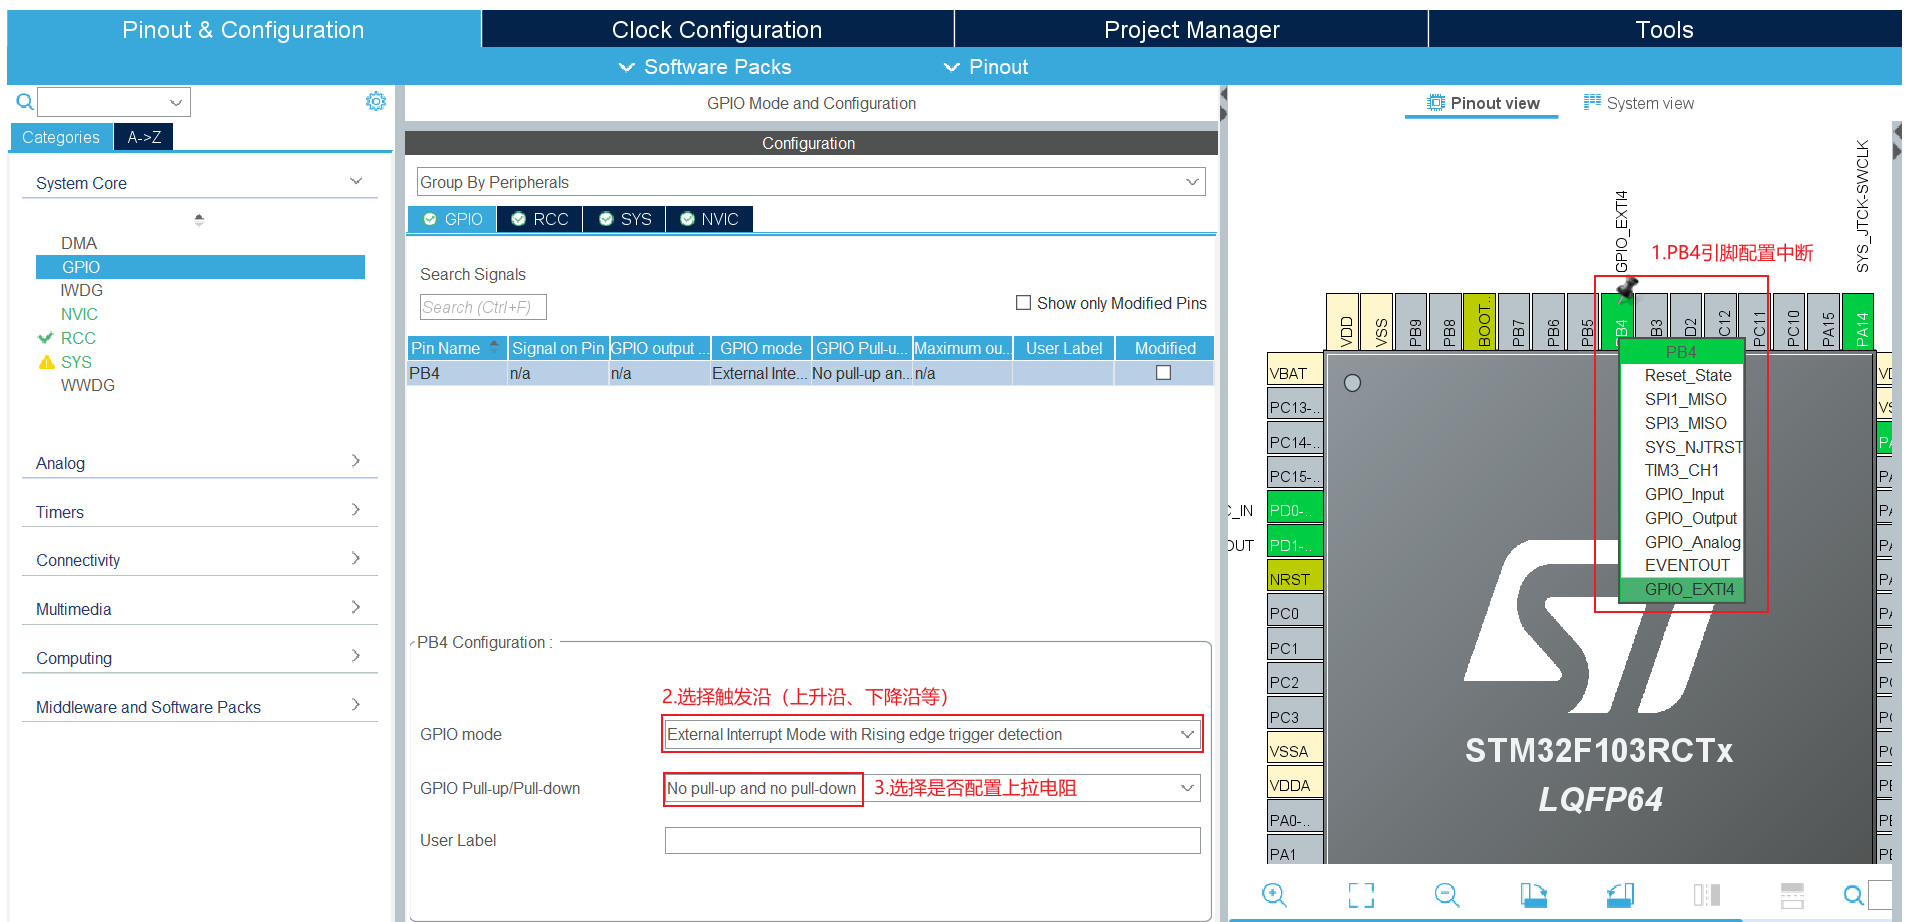Click the Pinout view chip icon
Screen dimensions: 1910x922
click(x=1436, y=103)
